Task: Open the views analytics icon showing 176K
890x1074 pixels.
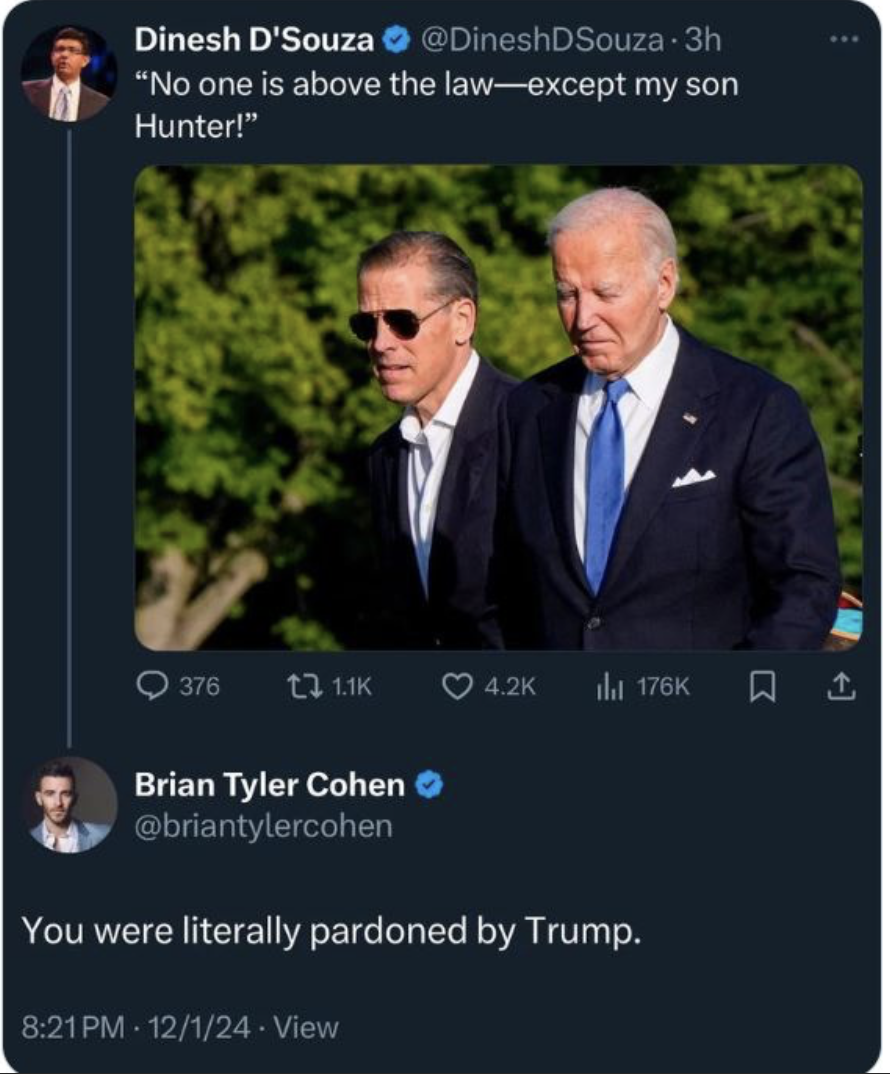Action: (606, 686)
